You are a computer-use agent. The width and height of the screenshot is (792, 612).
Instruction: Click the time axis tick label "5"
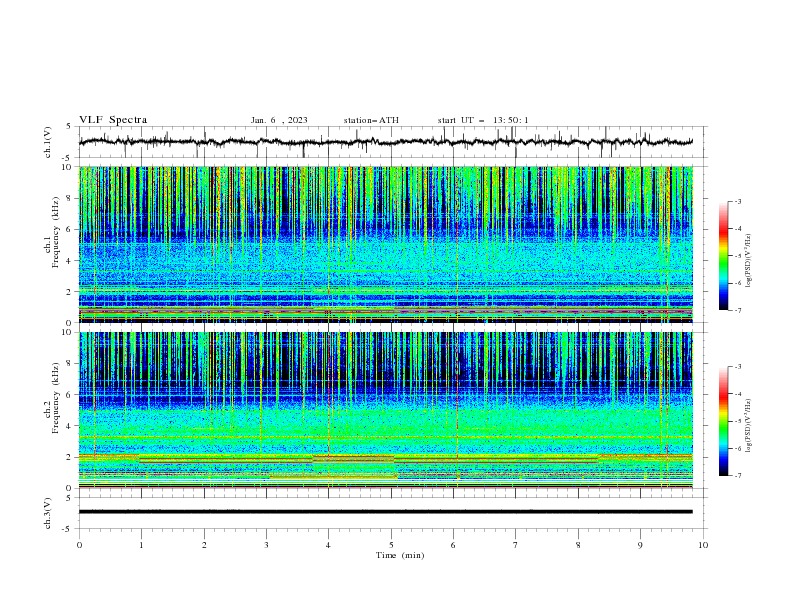[x=391, y=545]
